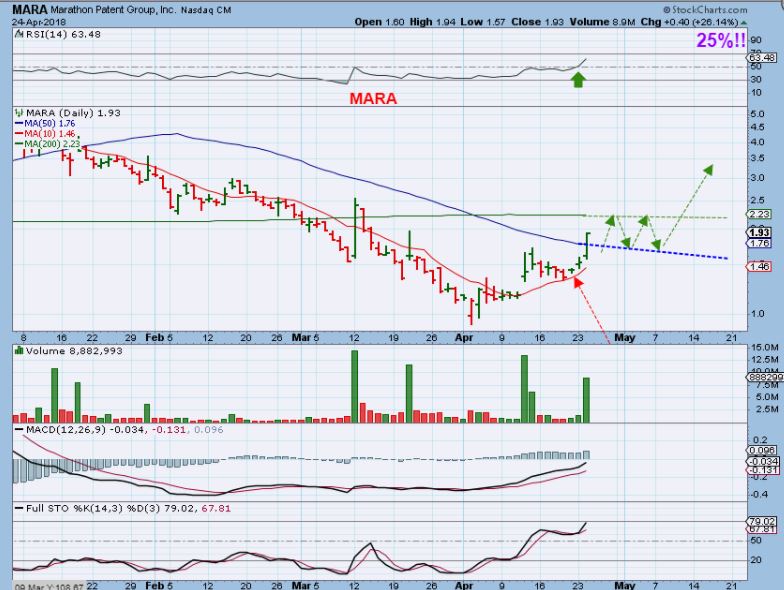Click the 1.93 last price tag on right axis
784x590 pixels.
(x=759, y=232)
